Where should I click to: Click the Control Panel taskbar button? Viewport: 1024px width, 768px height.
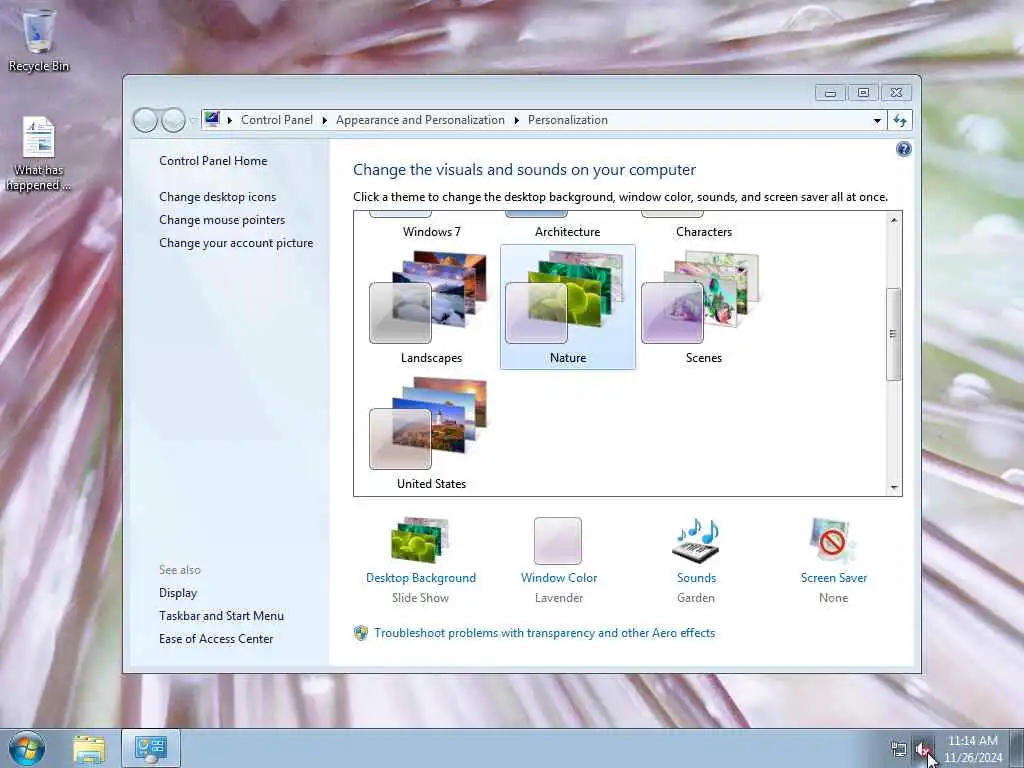[151, 749]
